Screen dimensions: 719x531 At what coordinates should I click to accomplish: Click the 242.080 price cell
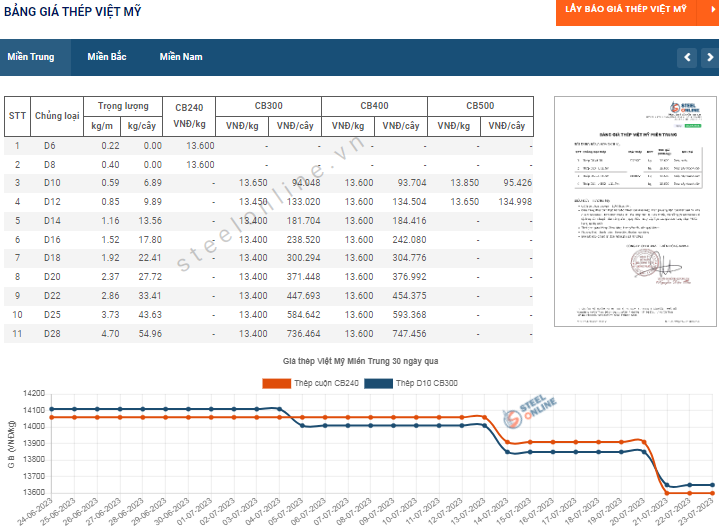pos(409,240)
